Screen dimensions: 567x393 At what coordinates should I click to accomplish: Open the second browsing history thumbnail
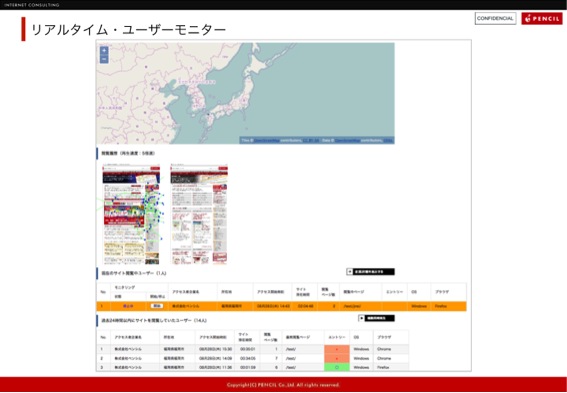coord(199,214)
